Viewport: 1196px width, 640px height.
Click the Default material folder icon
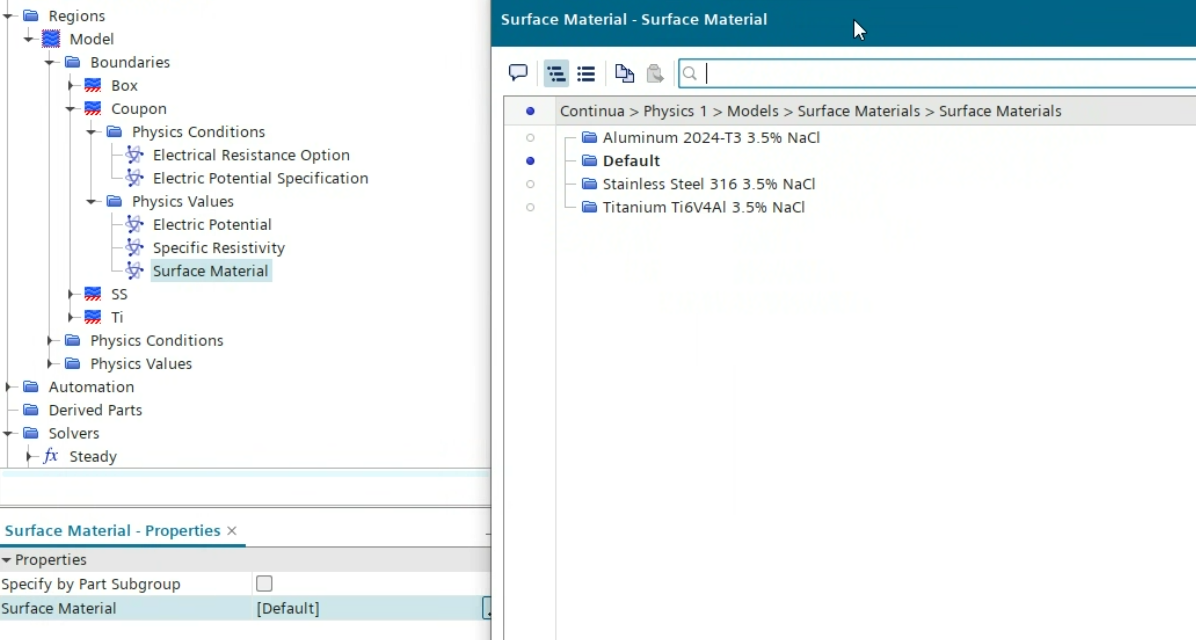pyautogui.click(x=589, y=160)
